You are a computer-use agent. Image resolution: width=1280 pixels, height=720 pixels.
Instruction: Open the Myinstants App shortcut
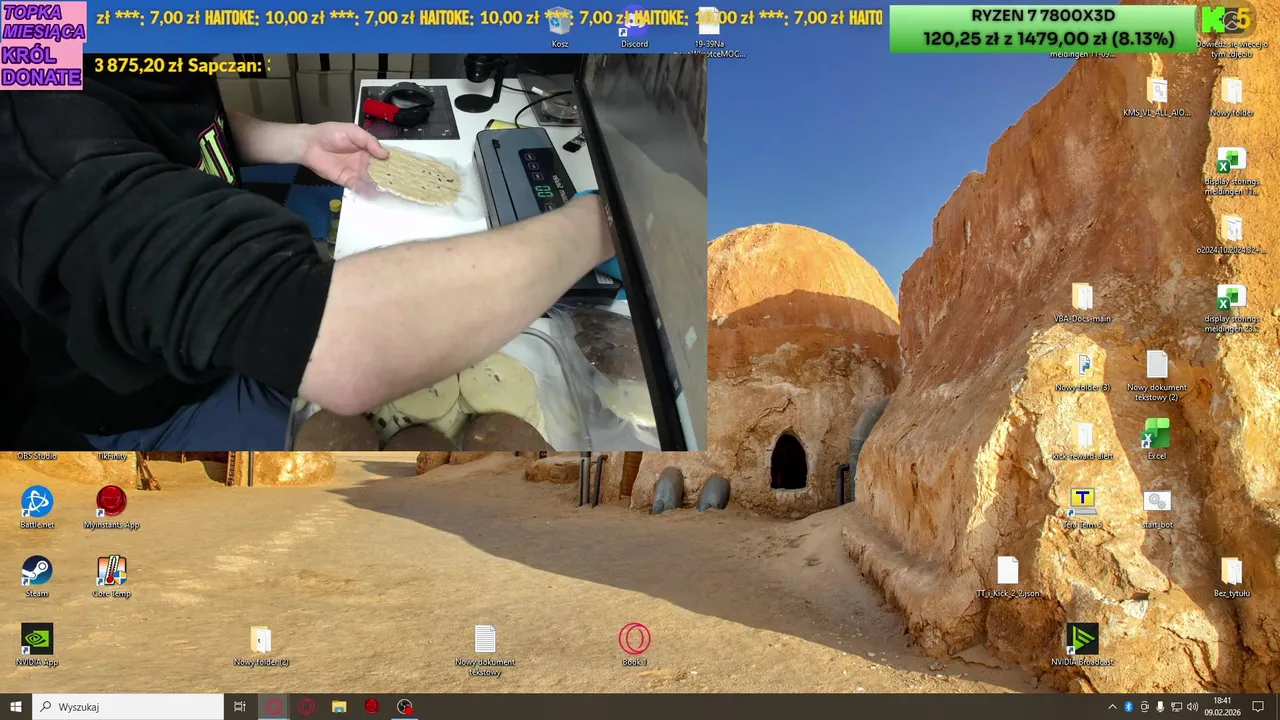tap(111, 508)
